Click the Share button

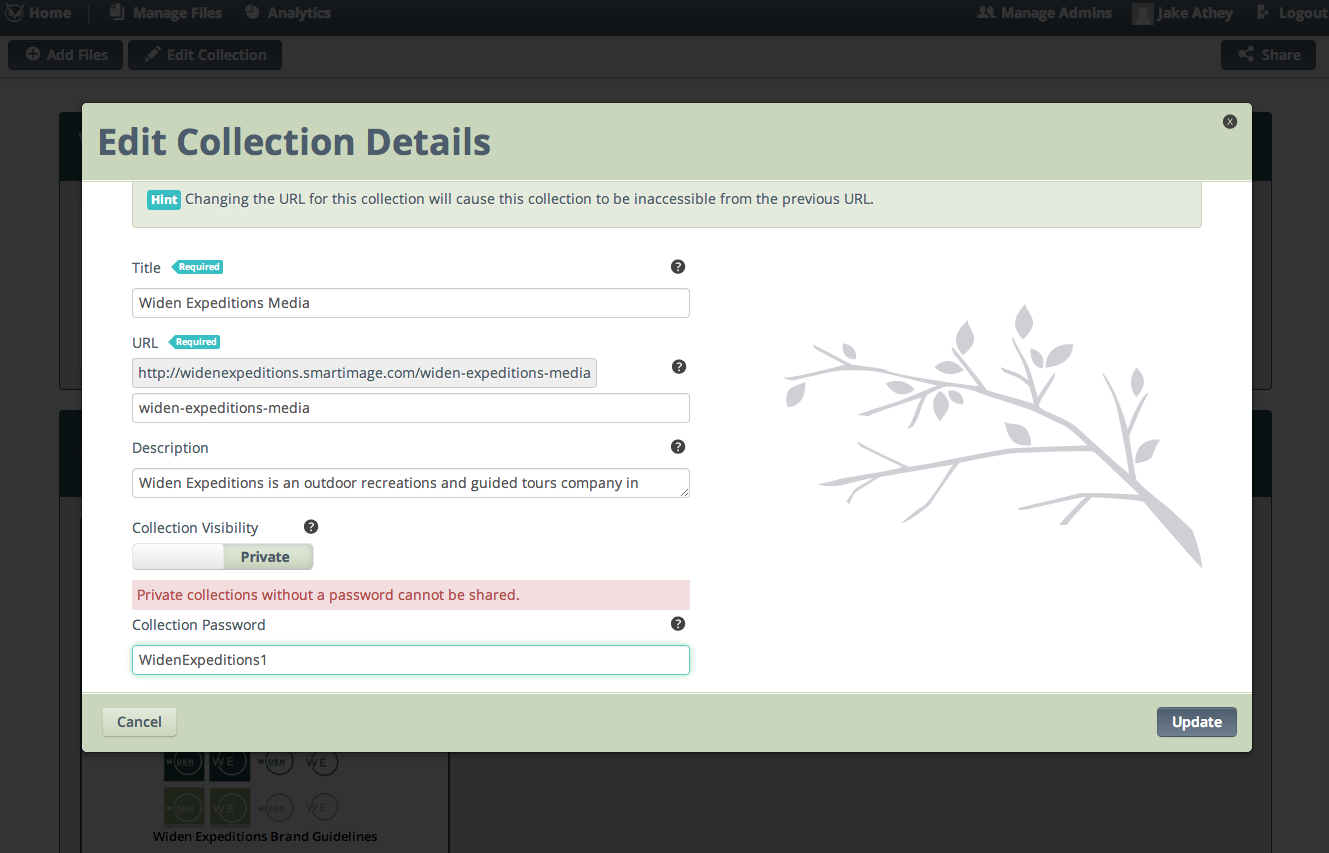1268,55
